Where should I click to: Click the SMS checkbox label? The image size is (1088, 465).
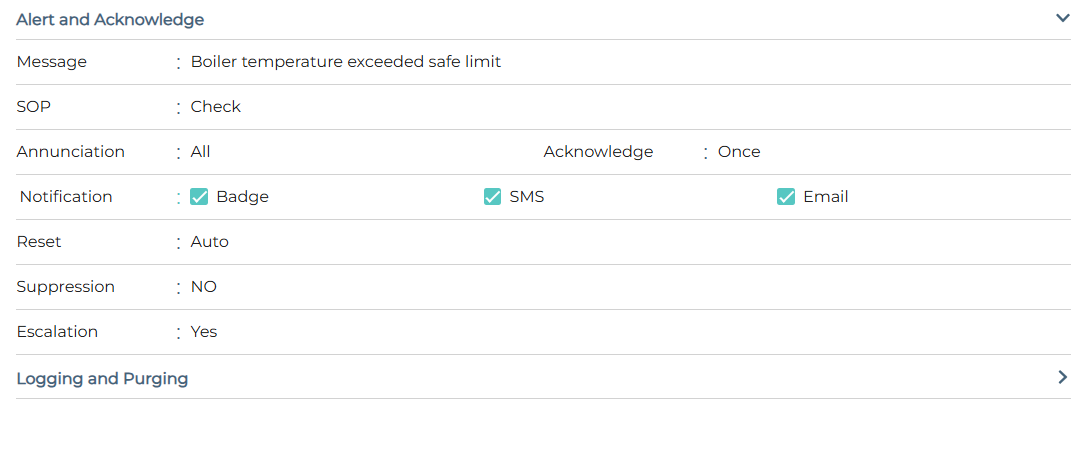526,197
